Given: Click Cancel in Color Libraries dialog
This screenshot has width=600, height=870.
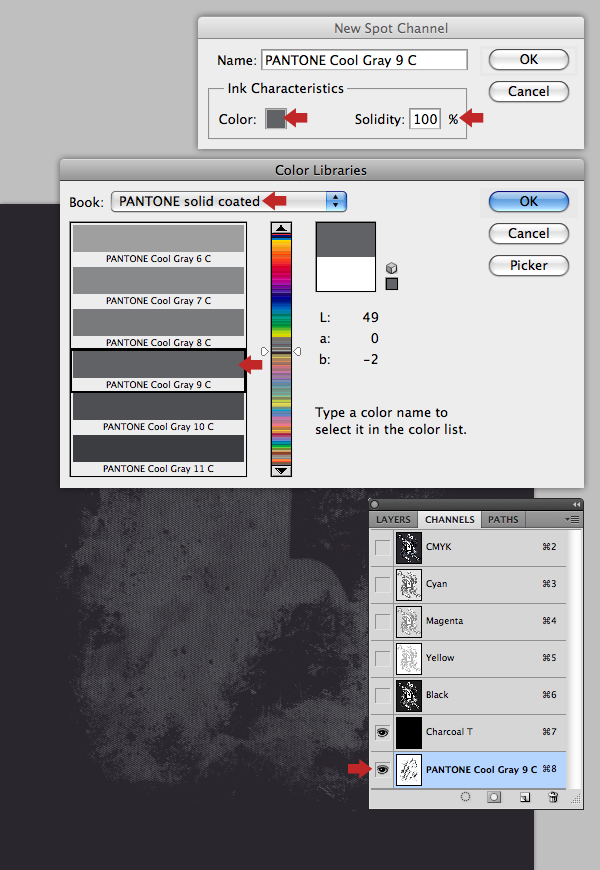Looking at the screenshot, I should (529, 234).
